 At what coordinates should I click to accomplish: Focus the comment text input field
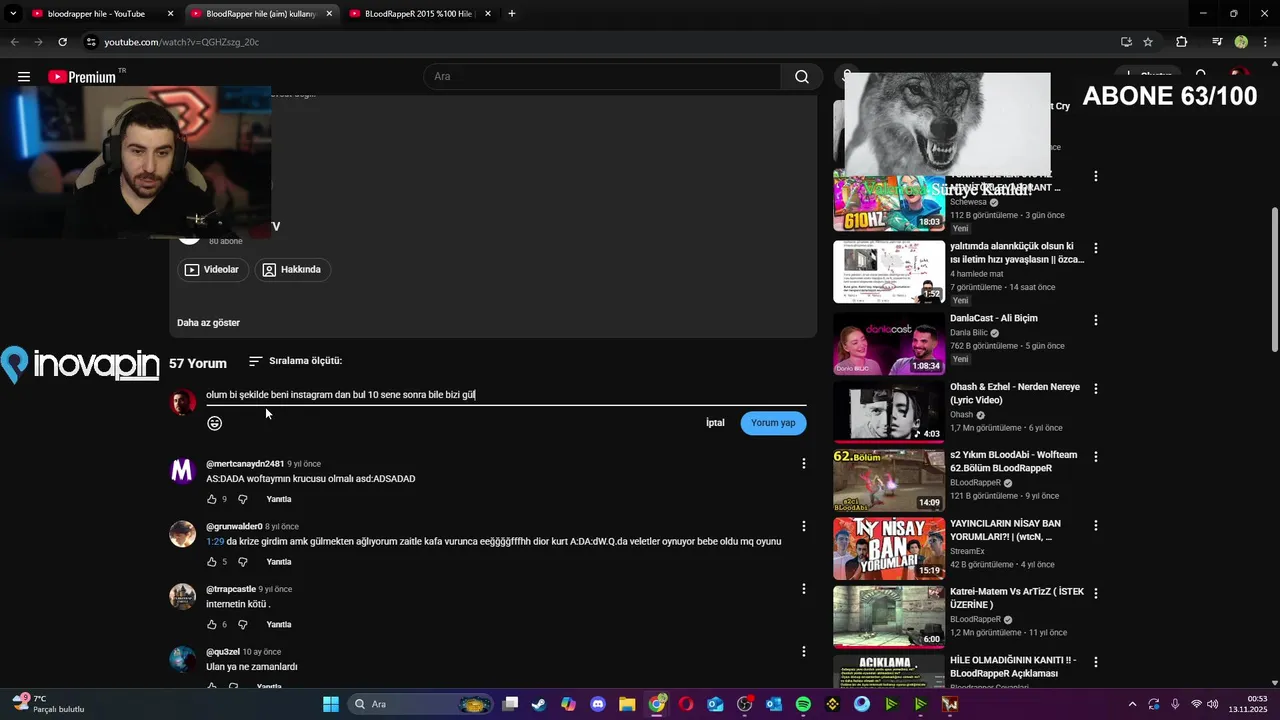pyautogui.click(x=506, y=395)
